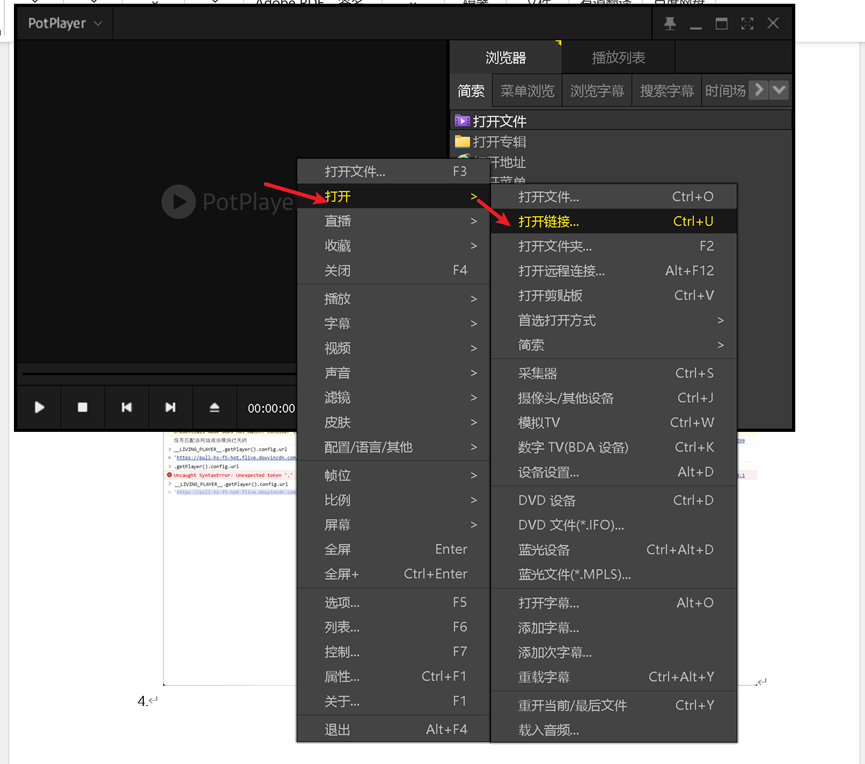Toggle PotPlayer fullscreen from the title bar
The height and width of the screenshot is (764, 865).
[747, 23]
